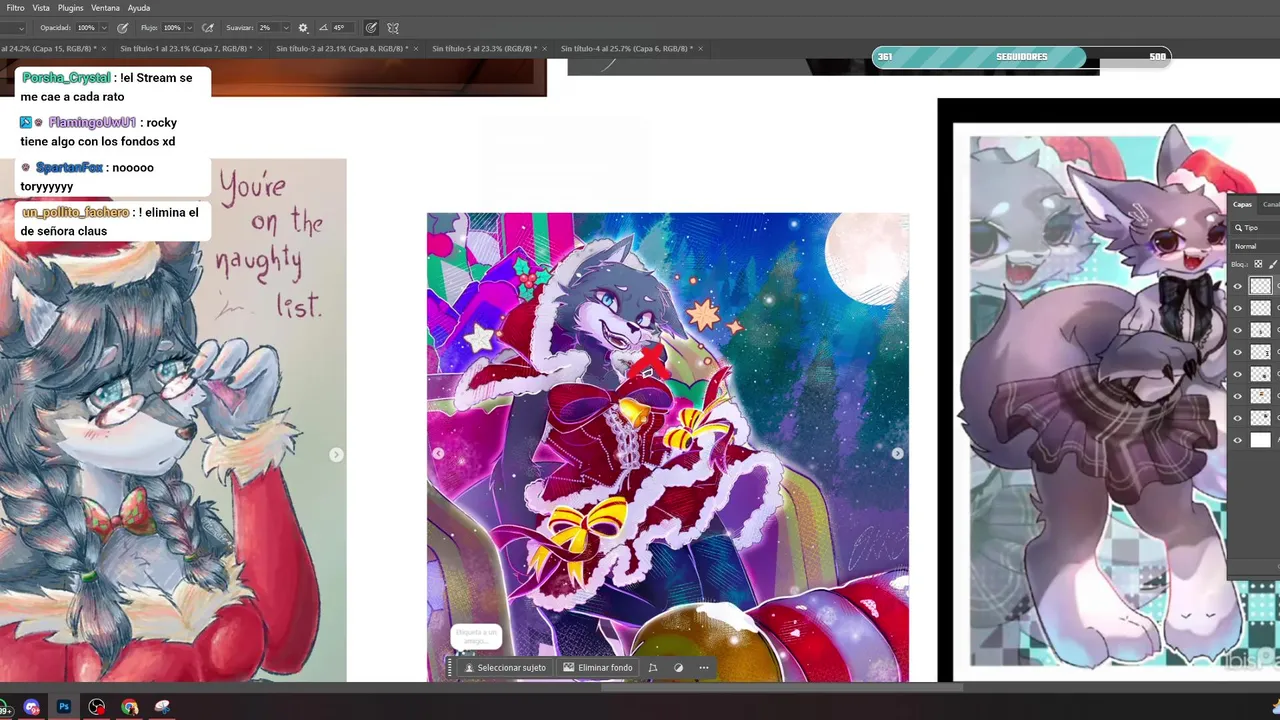The width and height of the screenshot is (1280, 720).
Task: Open the Ayuda menu
Action: click(x=139, y=8)
